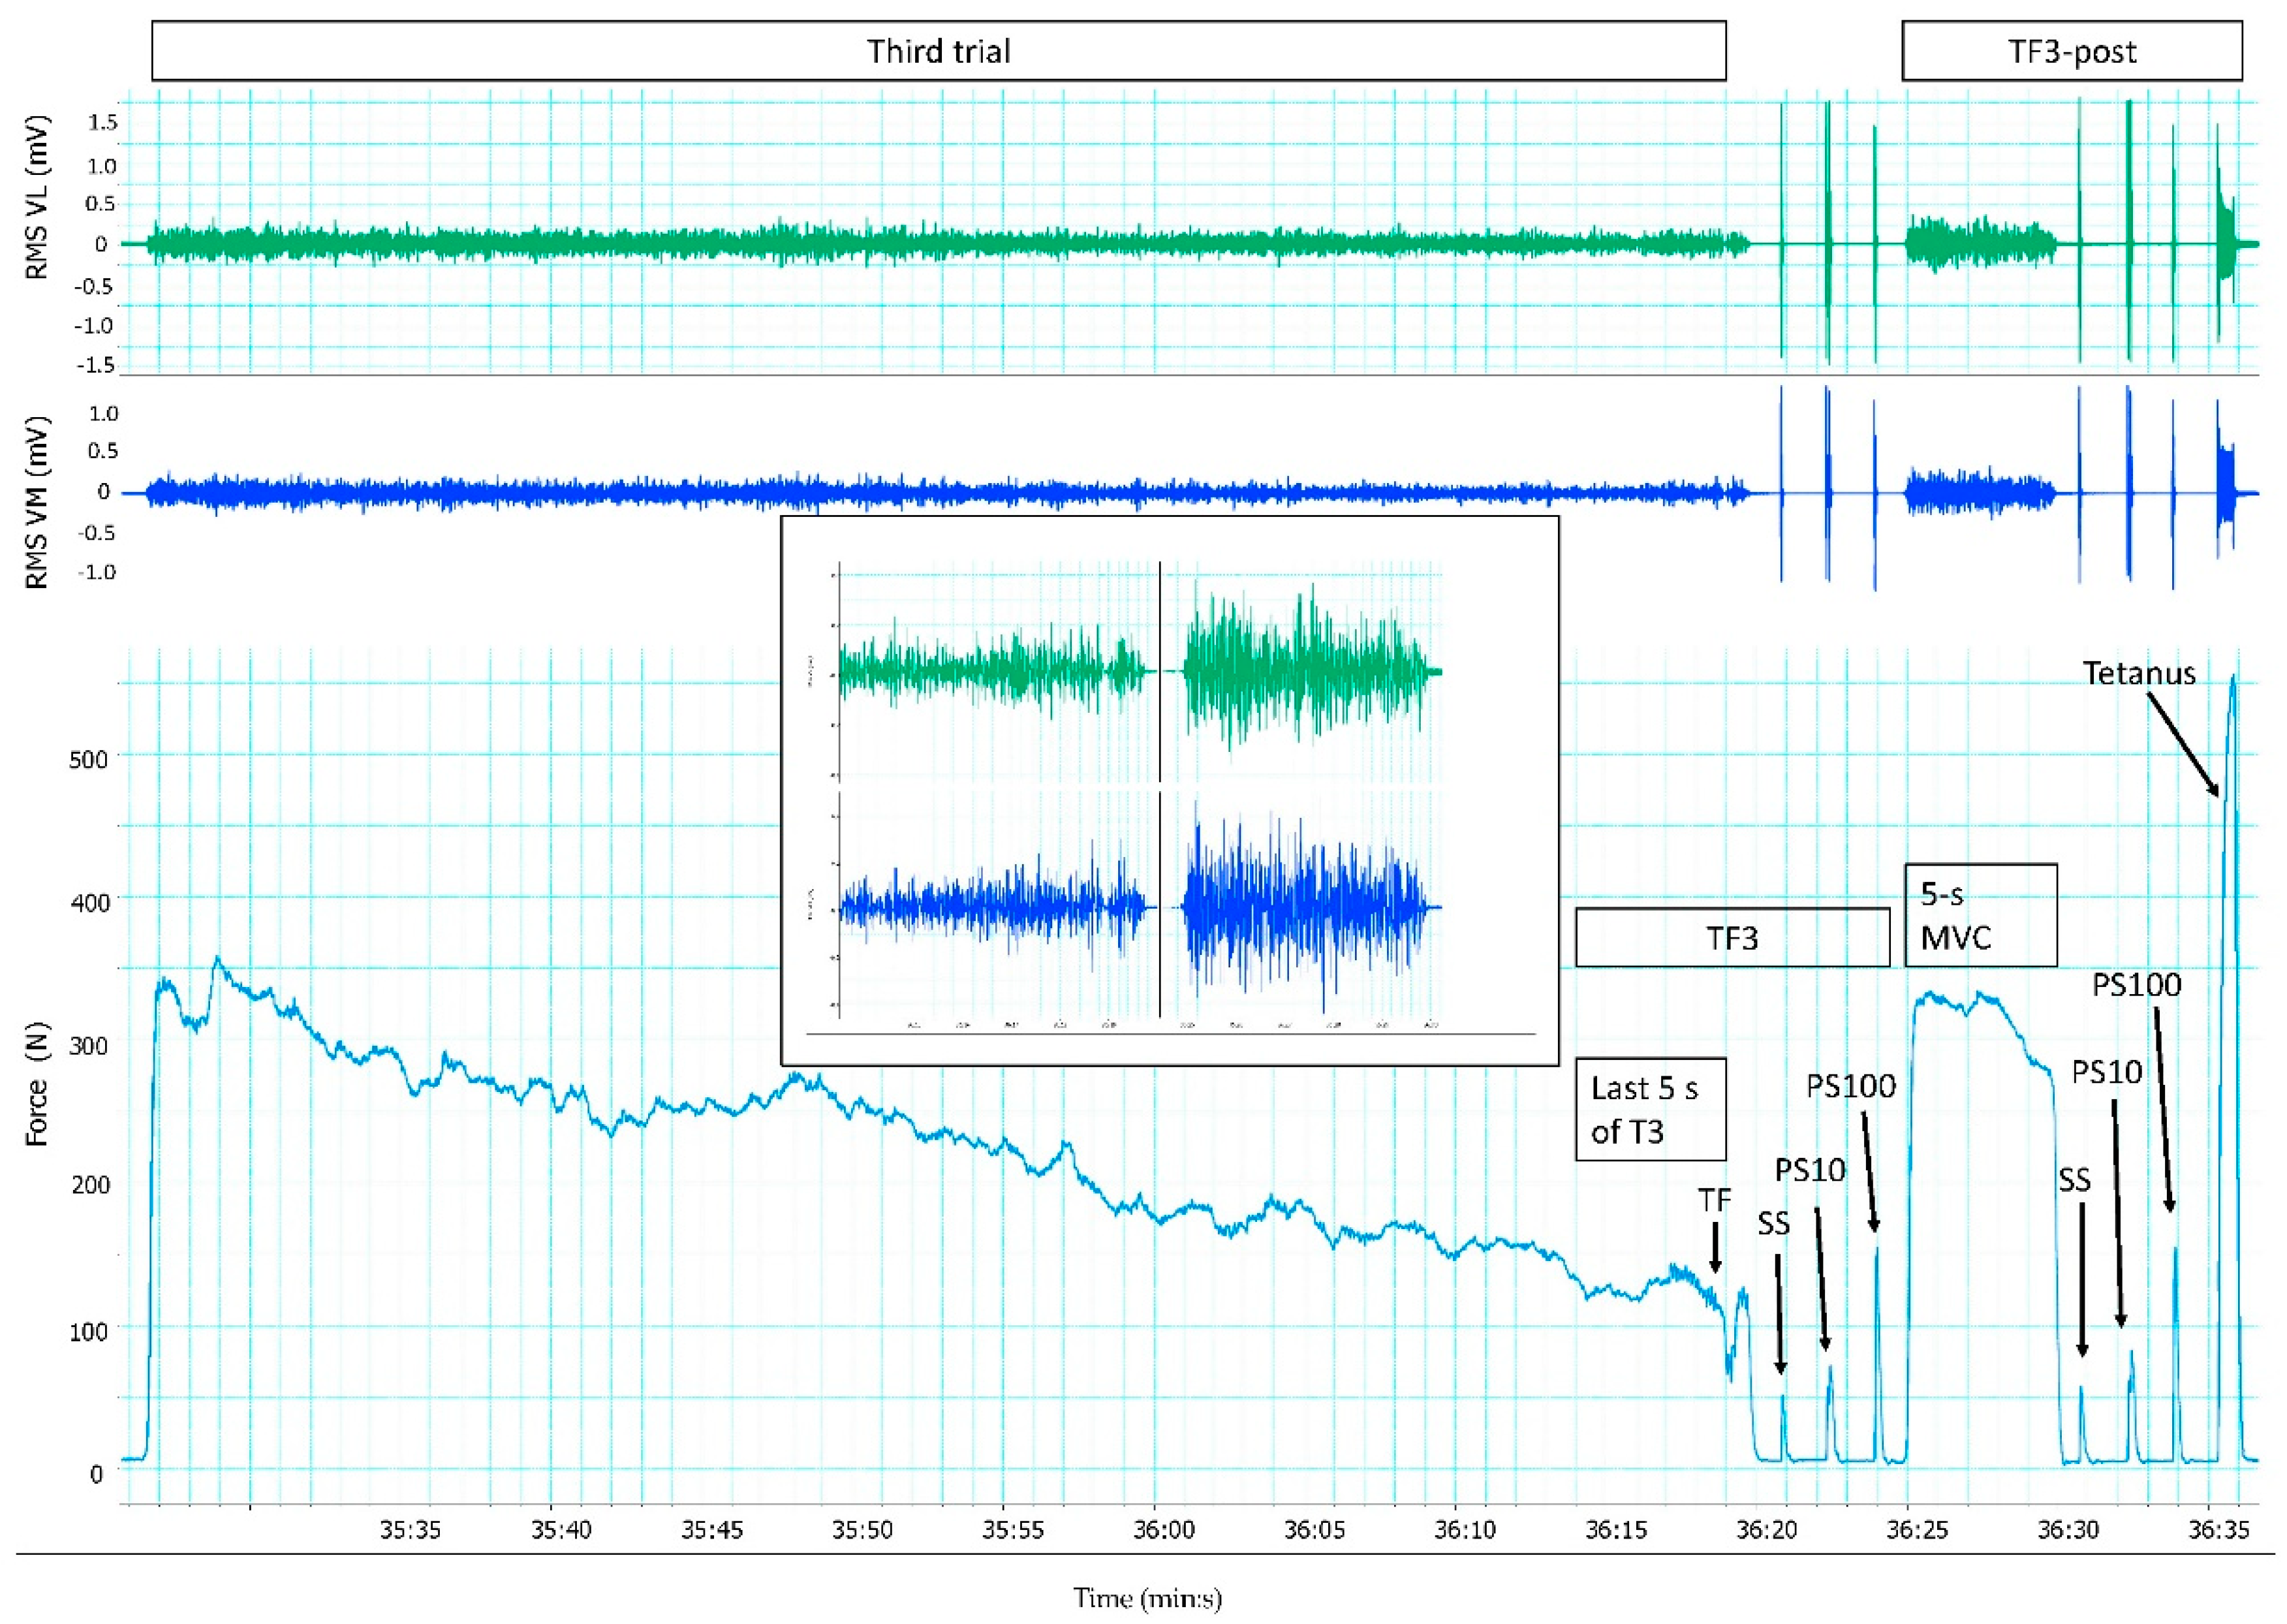Click the Last 5 s of T3 box
The height and width of the screenshot is (1624, 2287).
point(1650,1109)
